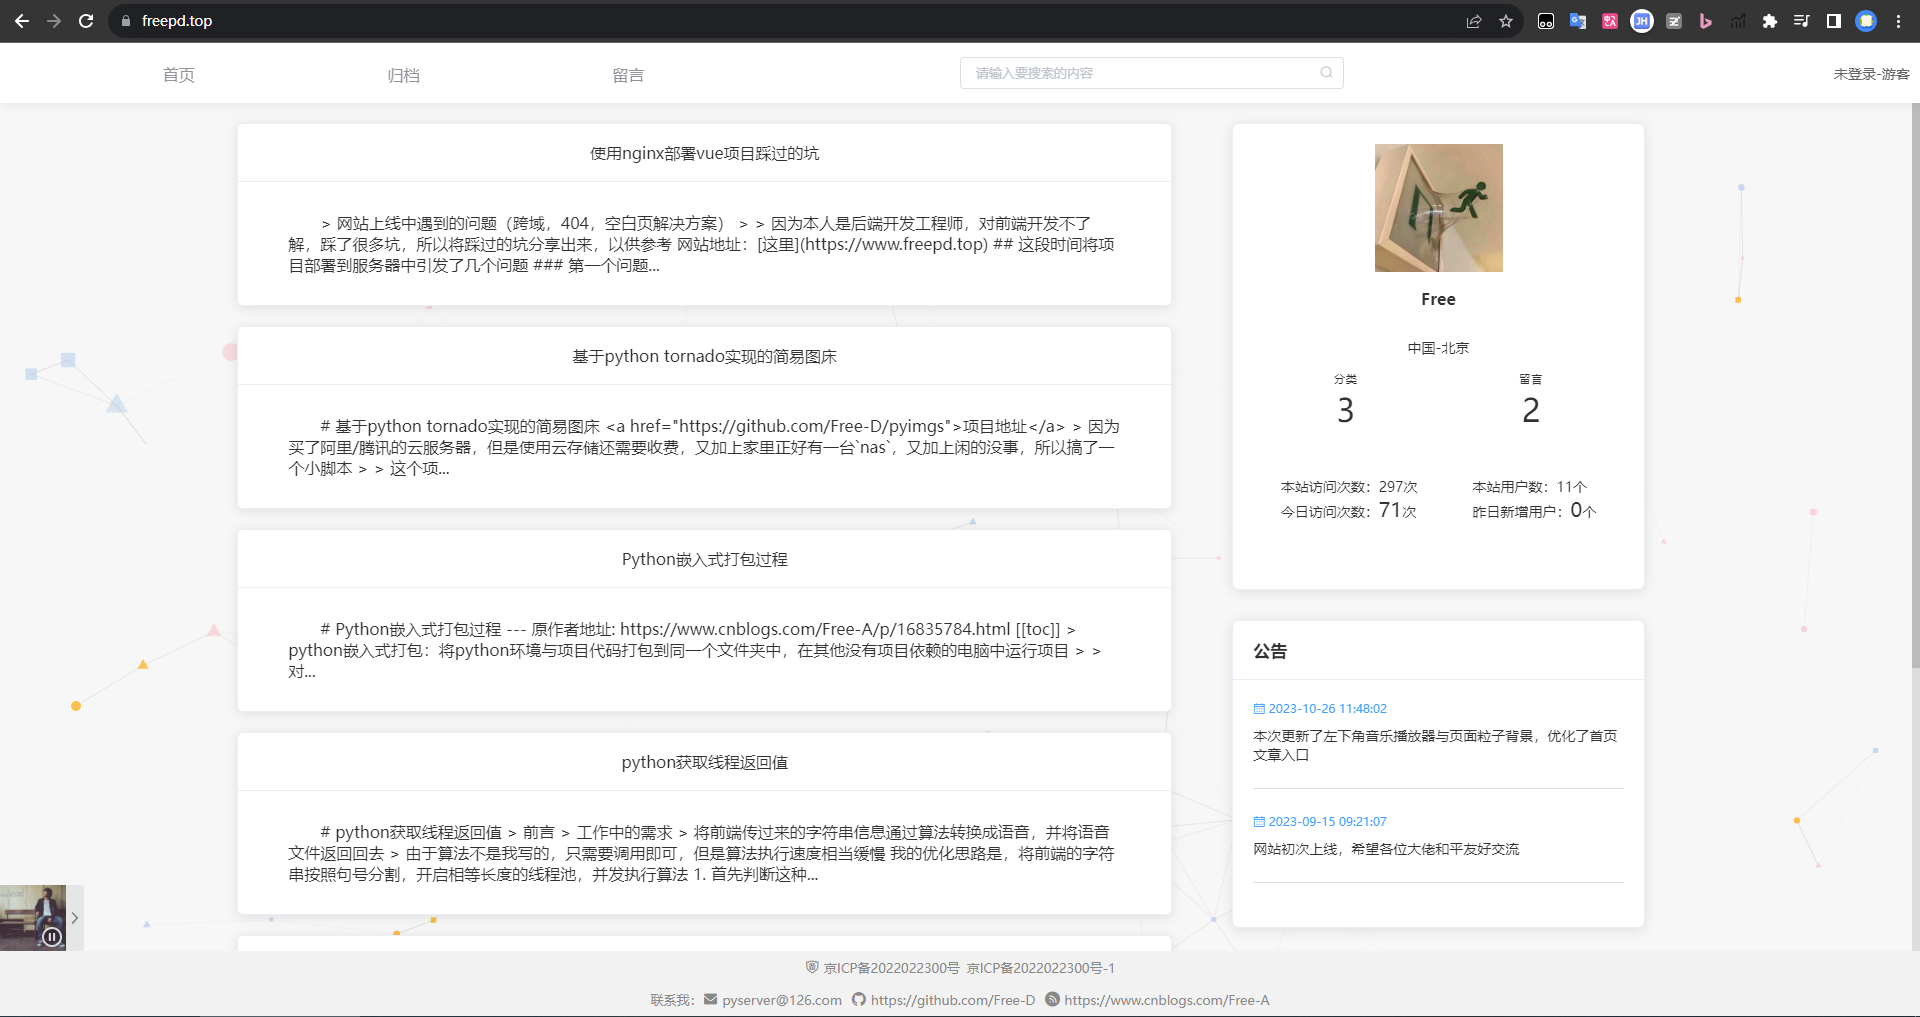
Task: Focus the site search input field
Action: [x=1151, y=73]
